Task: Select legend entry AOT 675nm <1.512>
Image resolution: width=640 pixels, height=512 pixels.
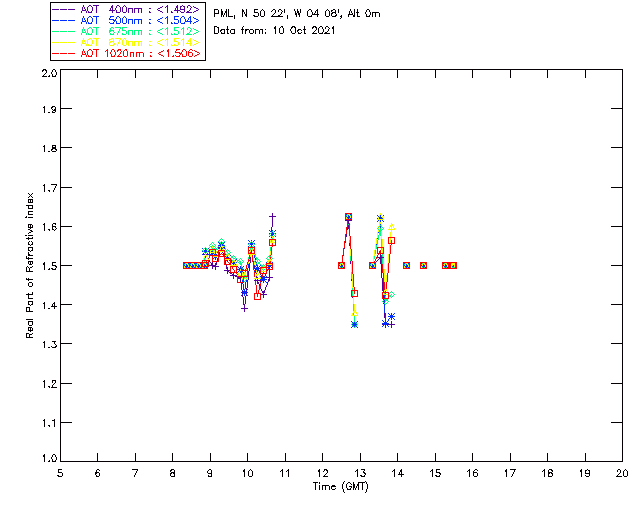Action: point(126,31)
